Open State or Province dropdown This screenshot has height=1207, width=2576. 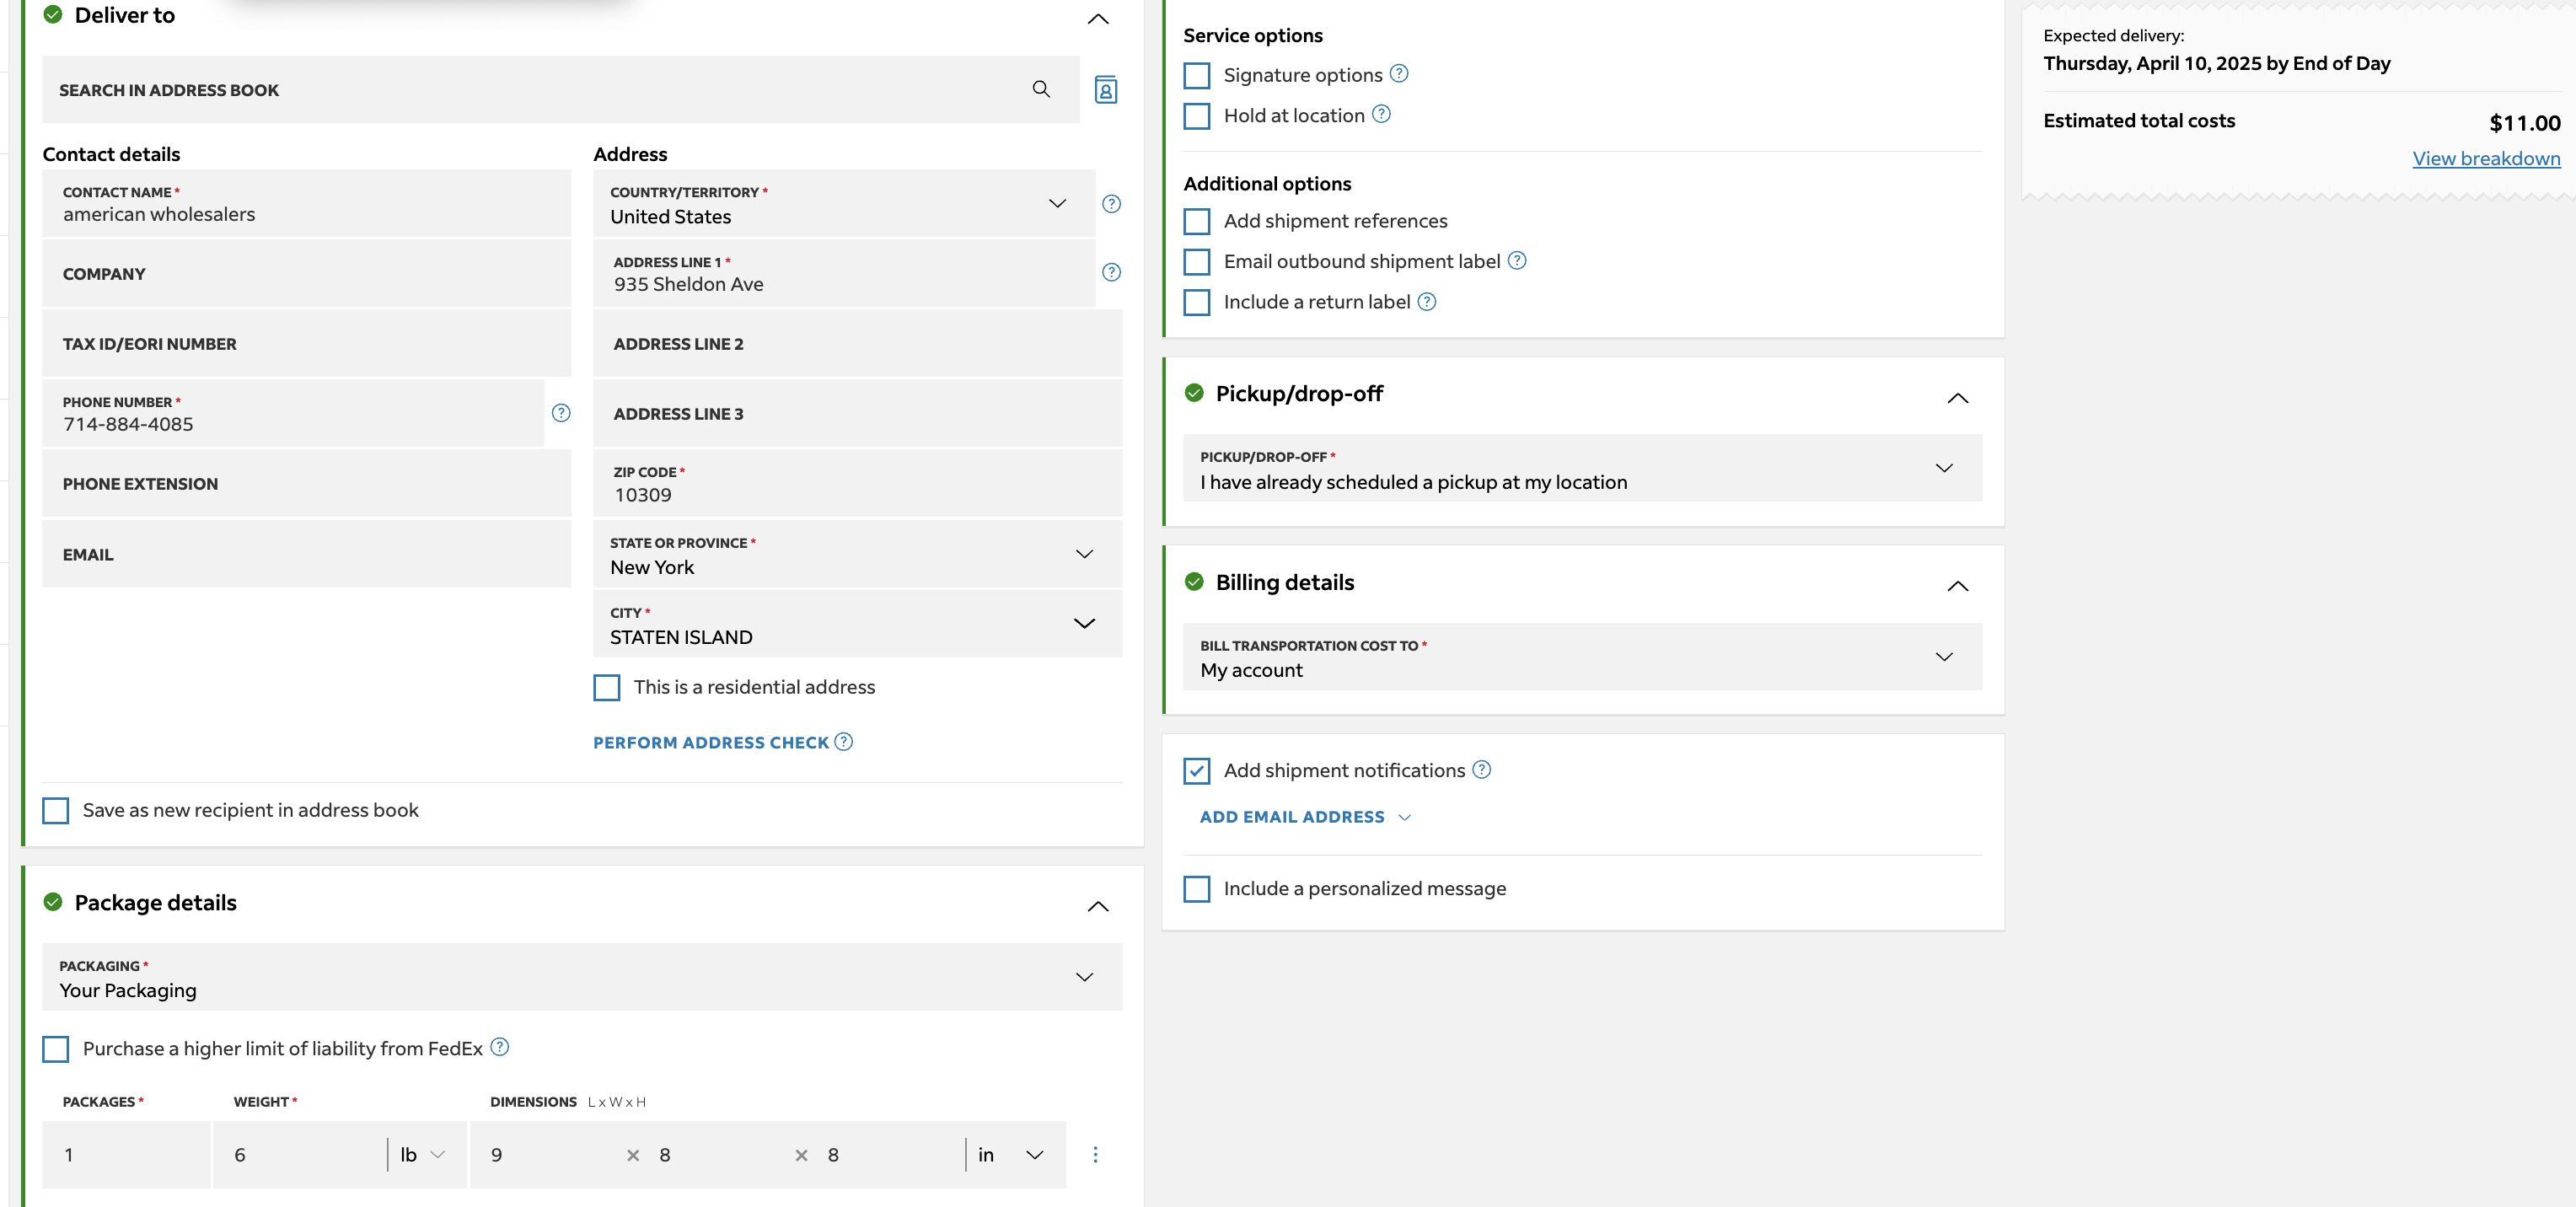[858, 554]
